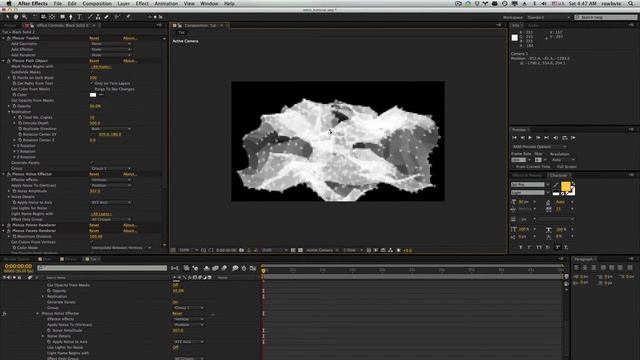Click current-time indicator on timeline ruler
Viewport: 640px width, 360px height.
click(263, 270)
